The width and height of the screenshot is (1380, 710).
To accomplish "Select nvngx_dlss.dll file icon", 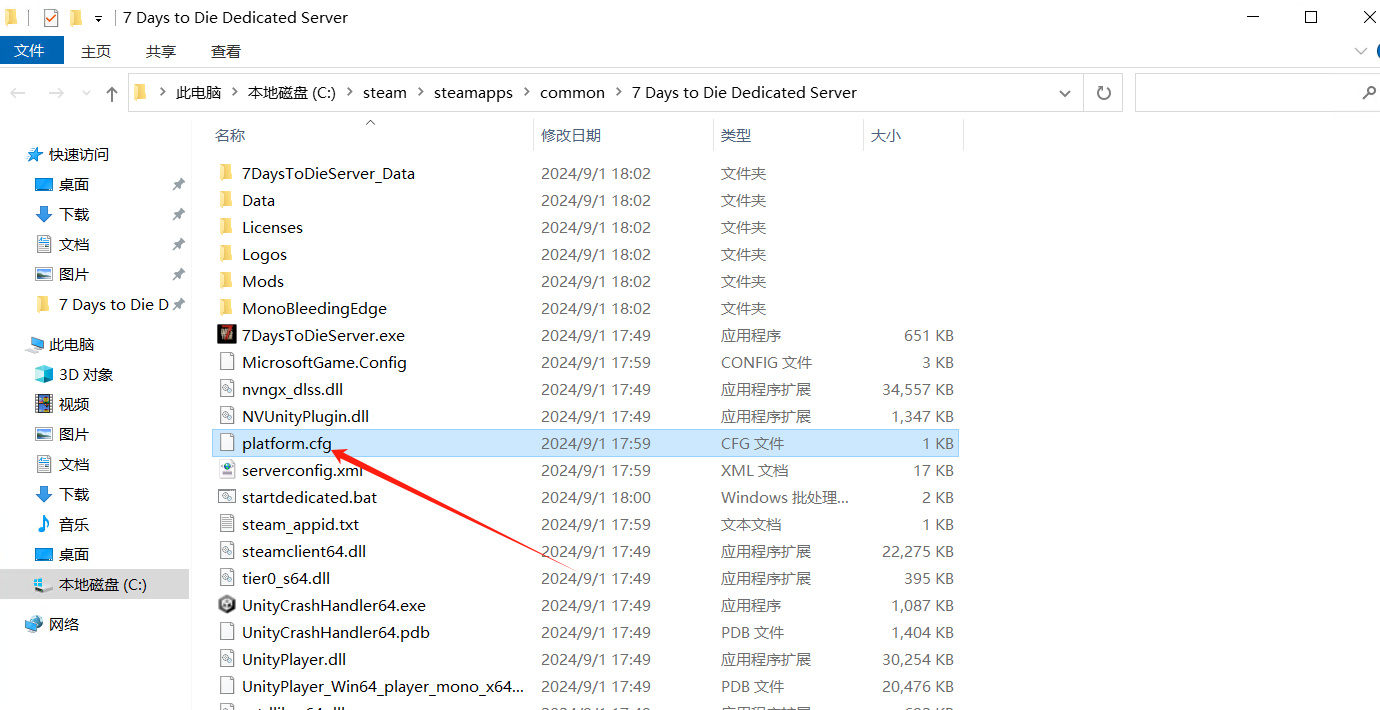I will [226, 389].
